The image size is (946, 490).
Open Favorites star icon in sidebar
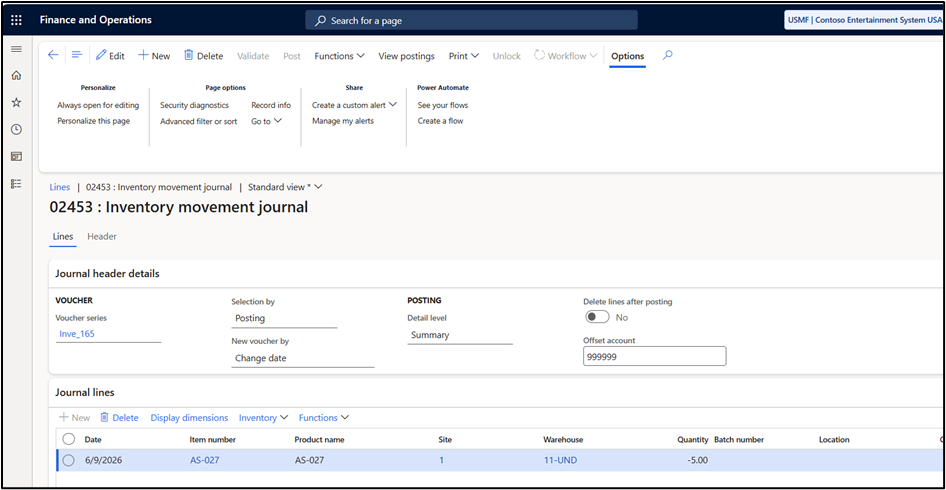click(16, 103)
